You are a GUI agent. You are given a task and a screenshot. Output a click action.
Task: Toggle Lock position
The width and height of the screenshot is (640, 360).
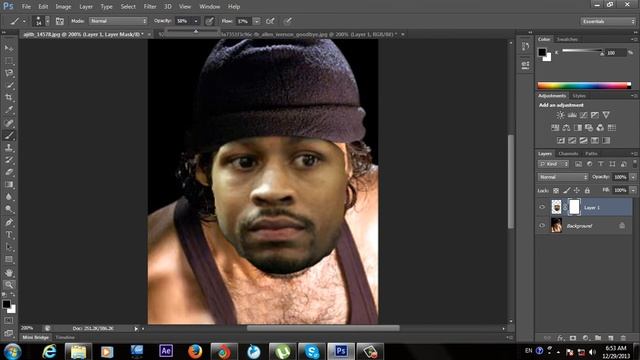click(x=577, y=190)
